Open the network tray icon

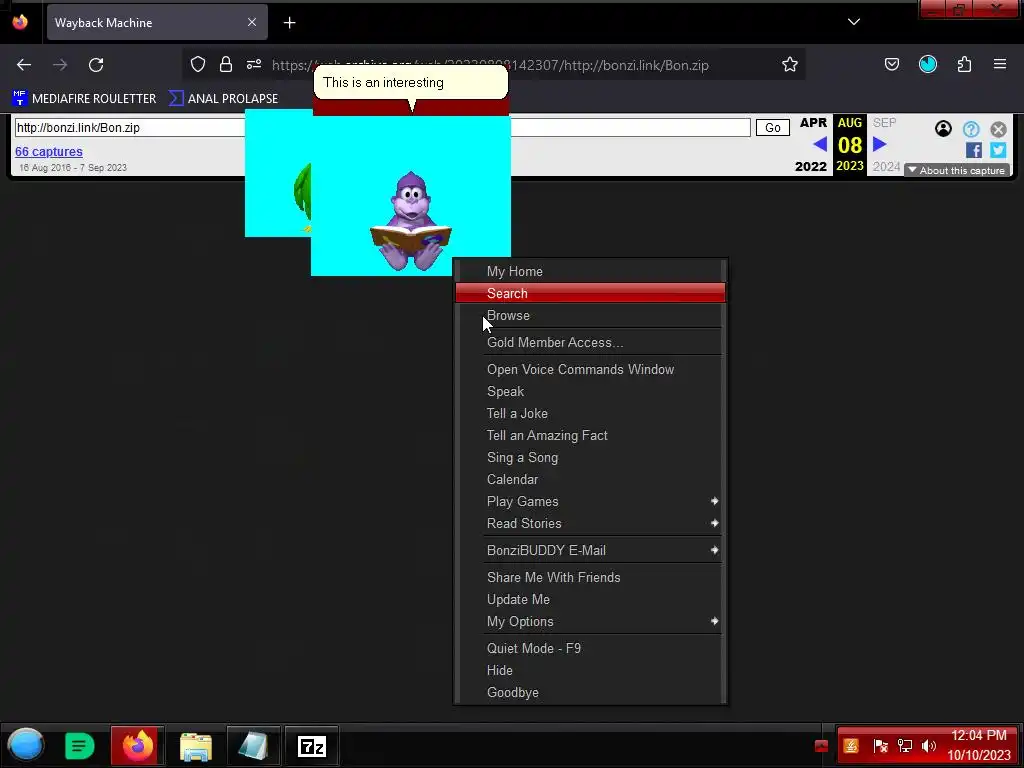905,746
